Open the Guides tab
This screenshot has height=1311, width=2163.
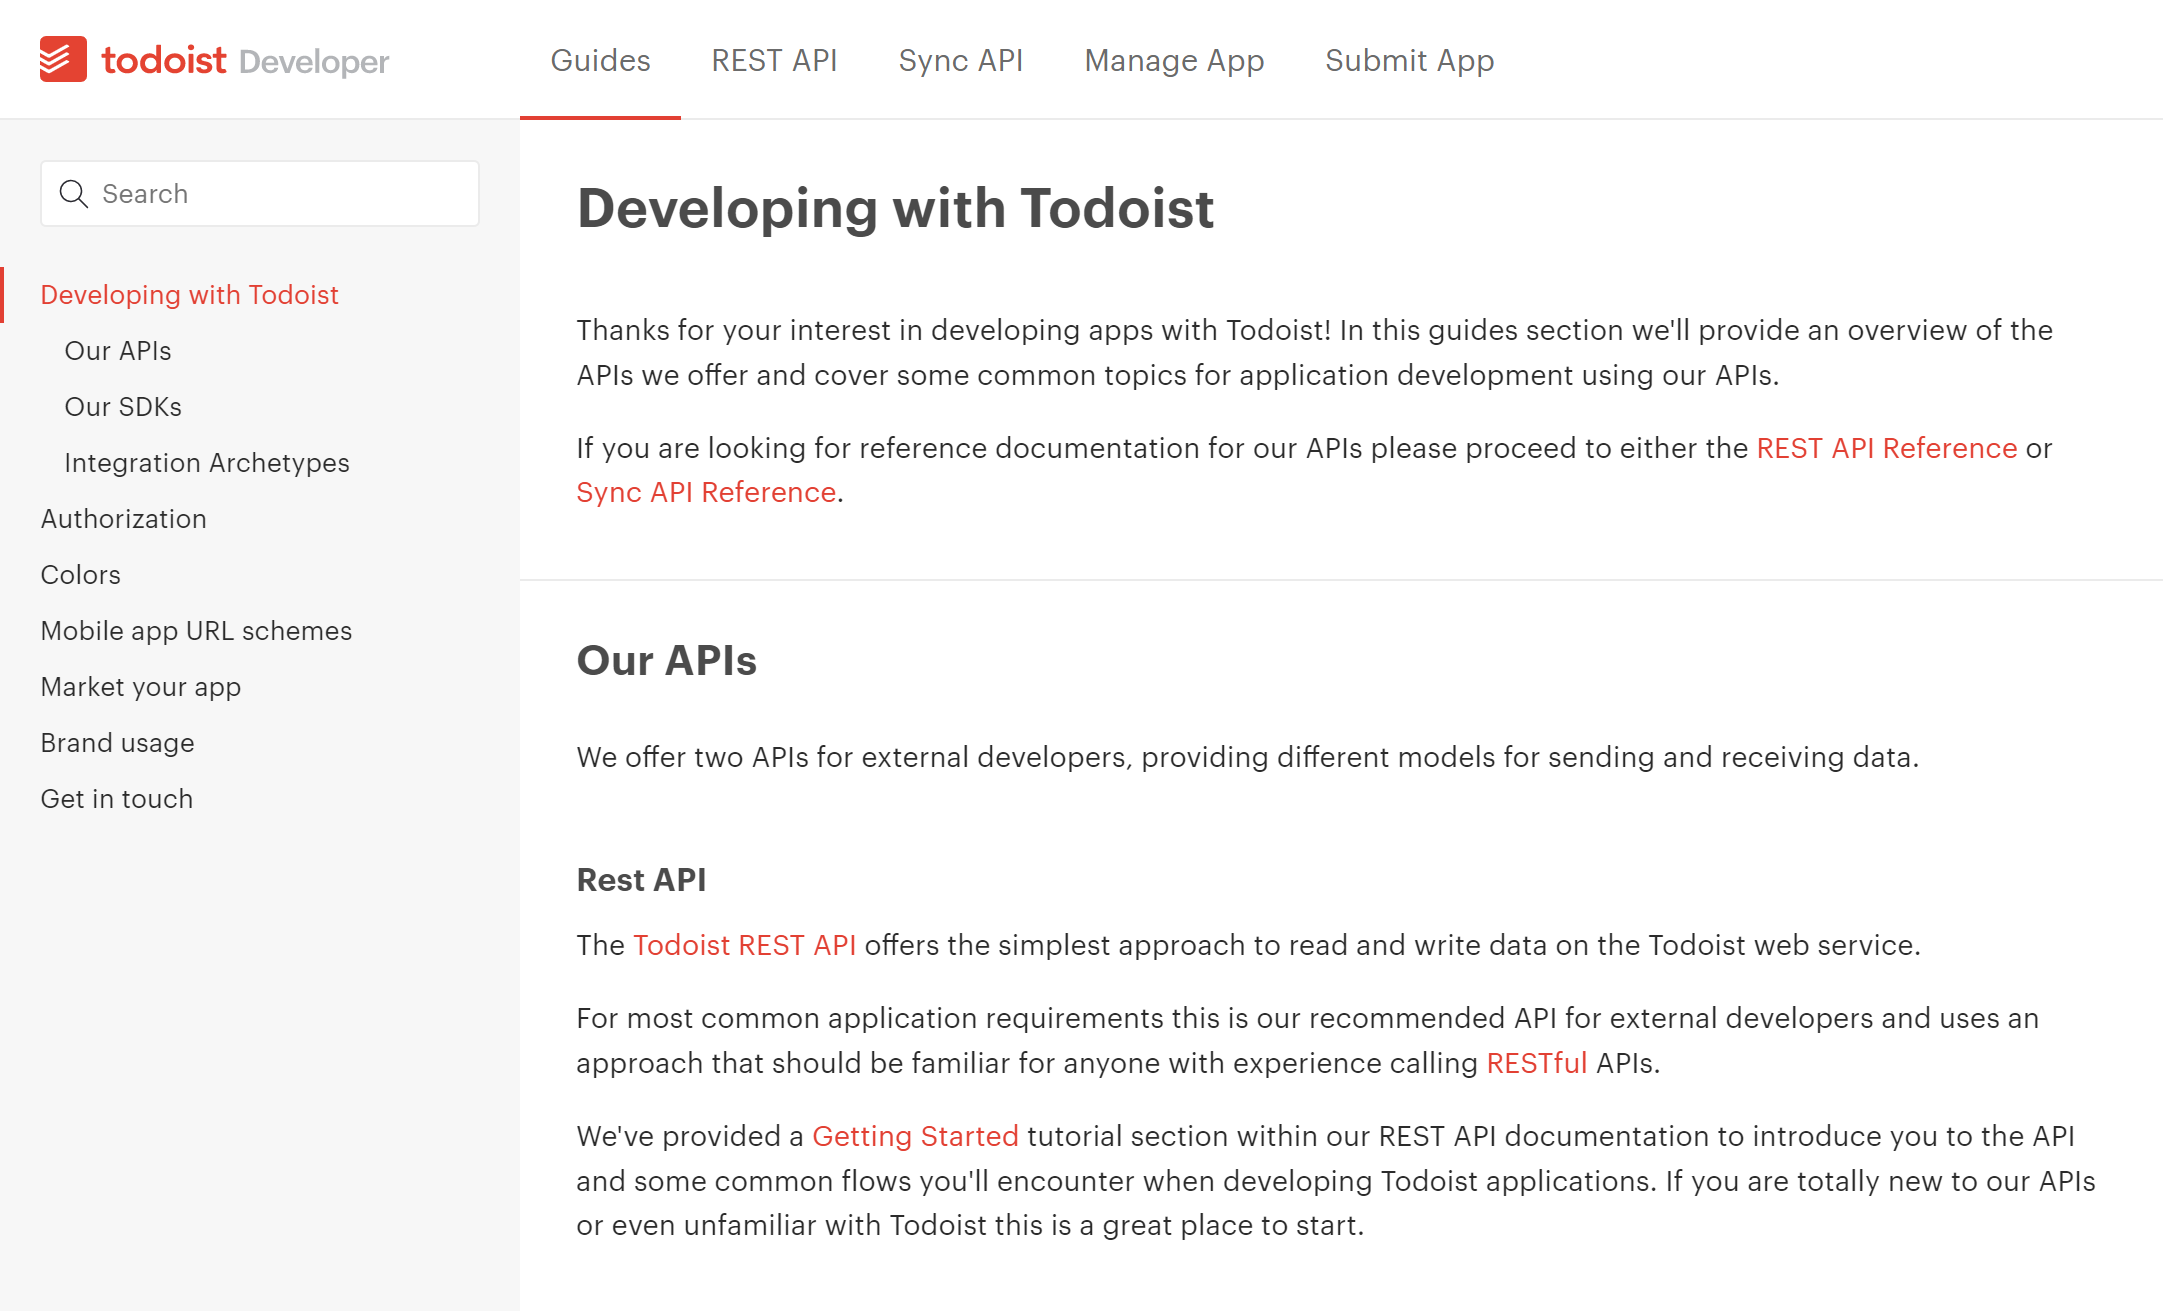(x=600, y=61)
